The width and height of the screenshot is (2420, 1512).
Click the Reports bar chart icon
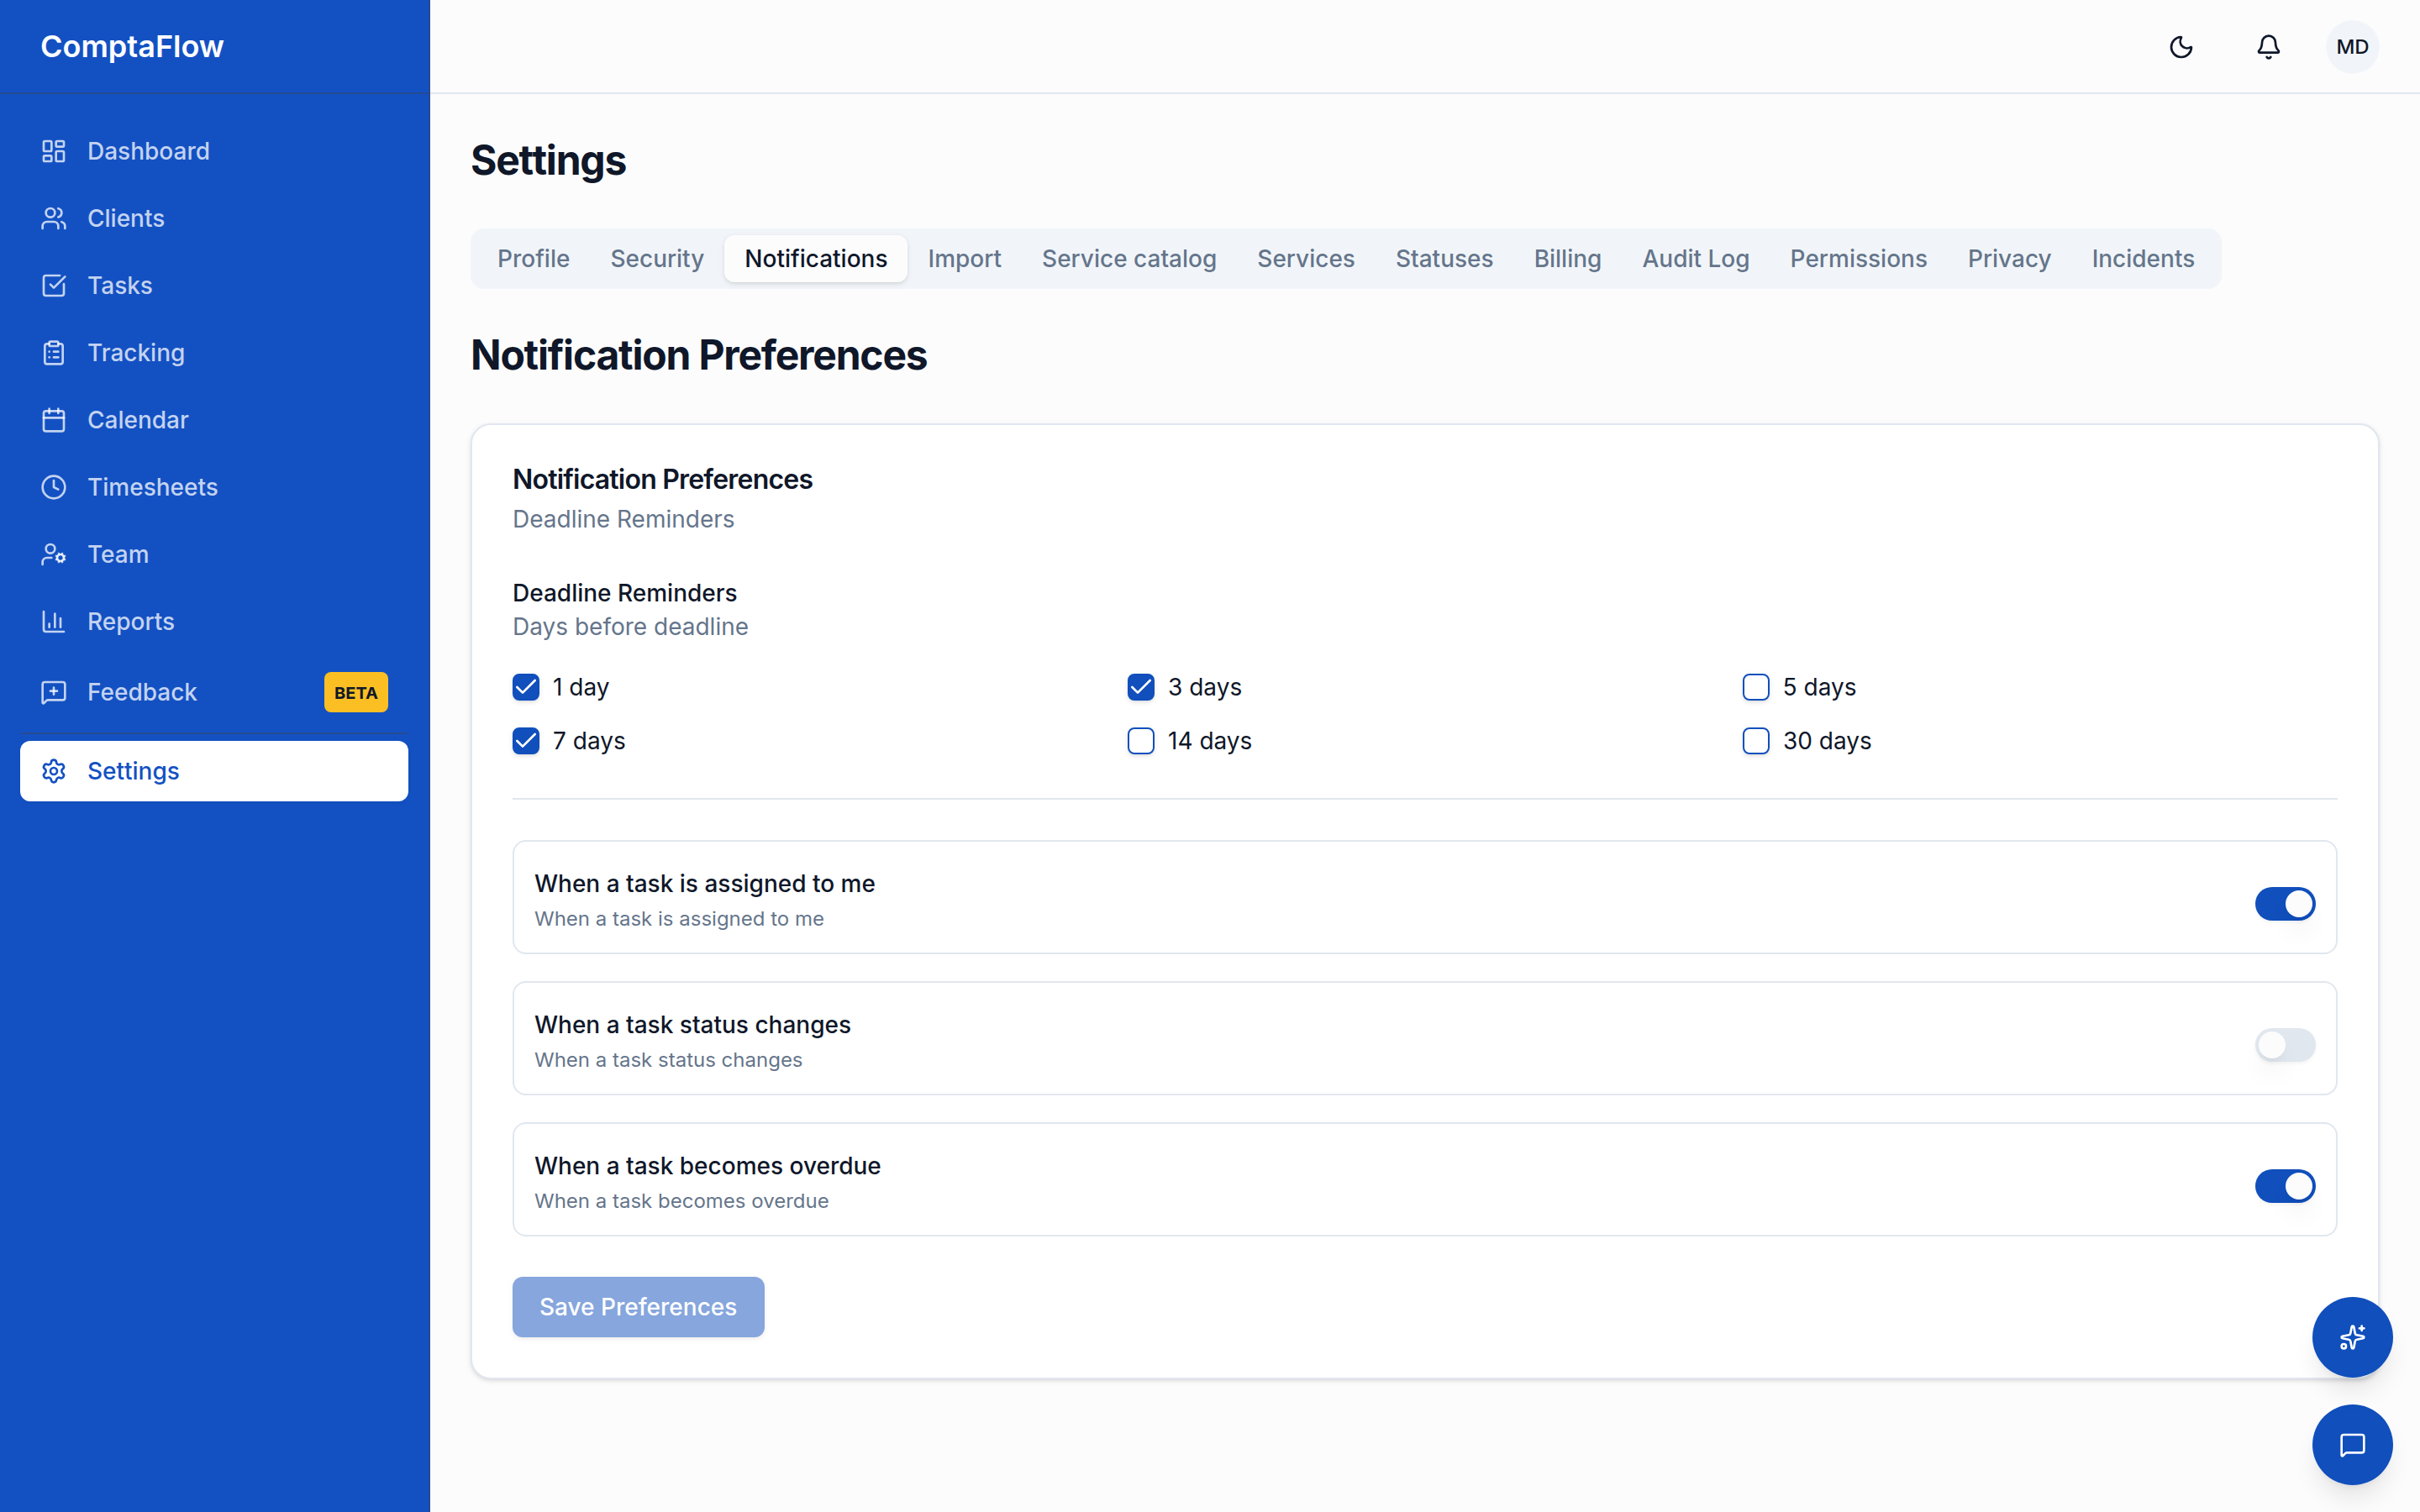click(x=54, y=621)
